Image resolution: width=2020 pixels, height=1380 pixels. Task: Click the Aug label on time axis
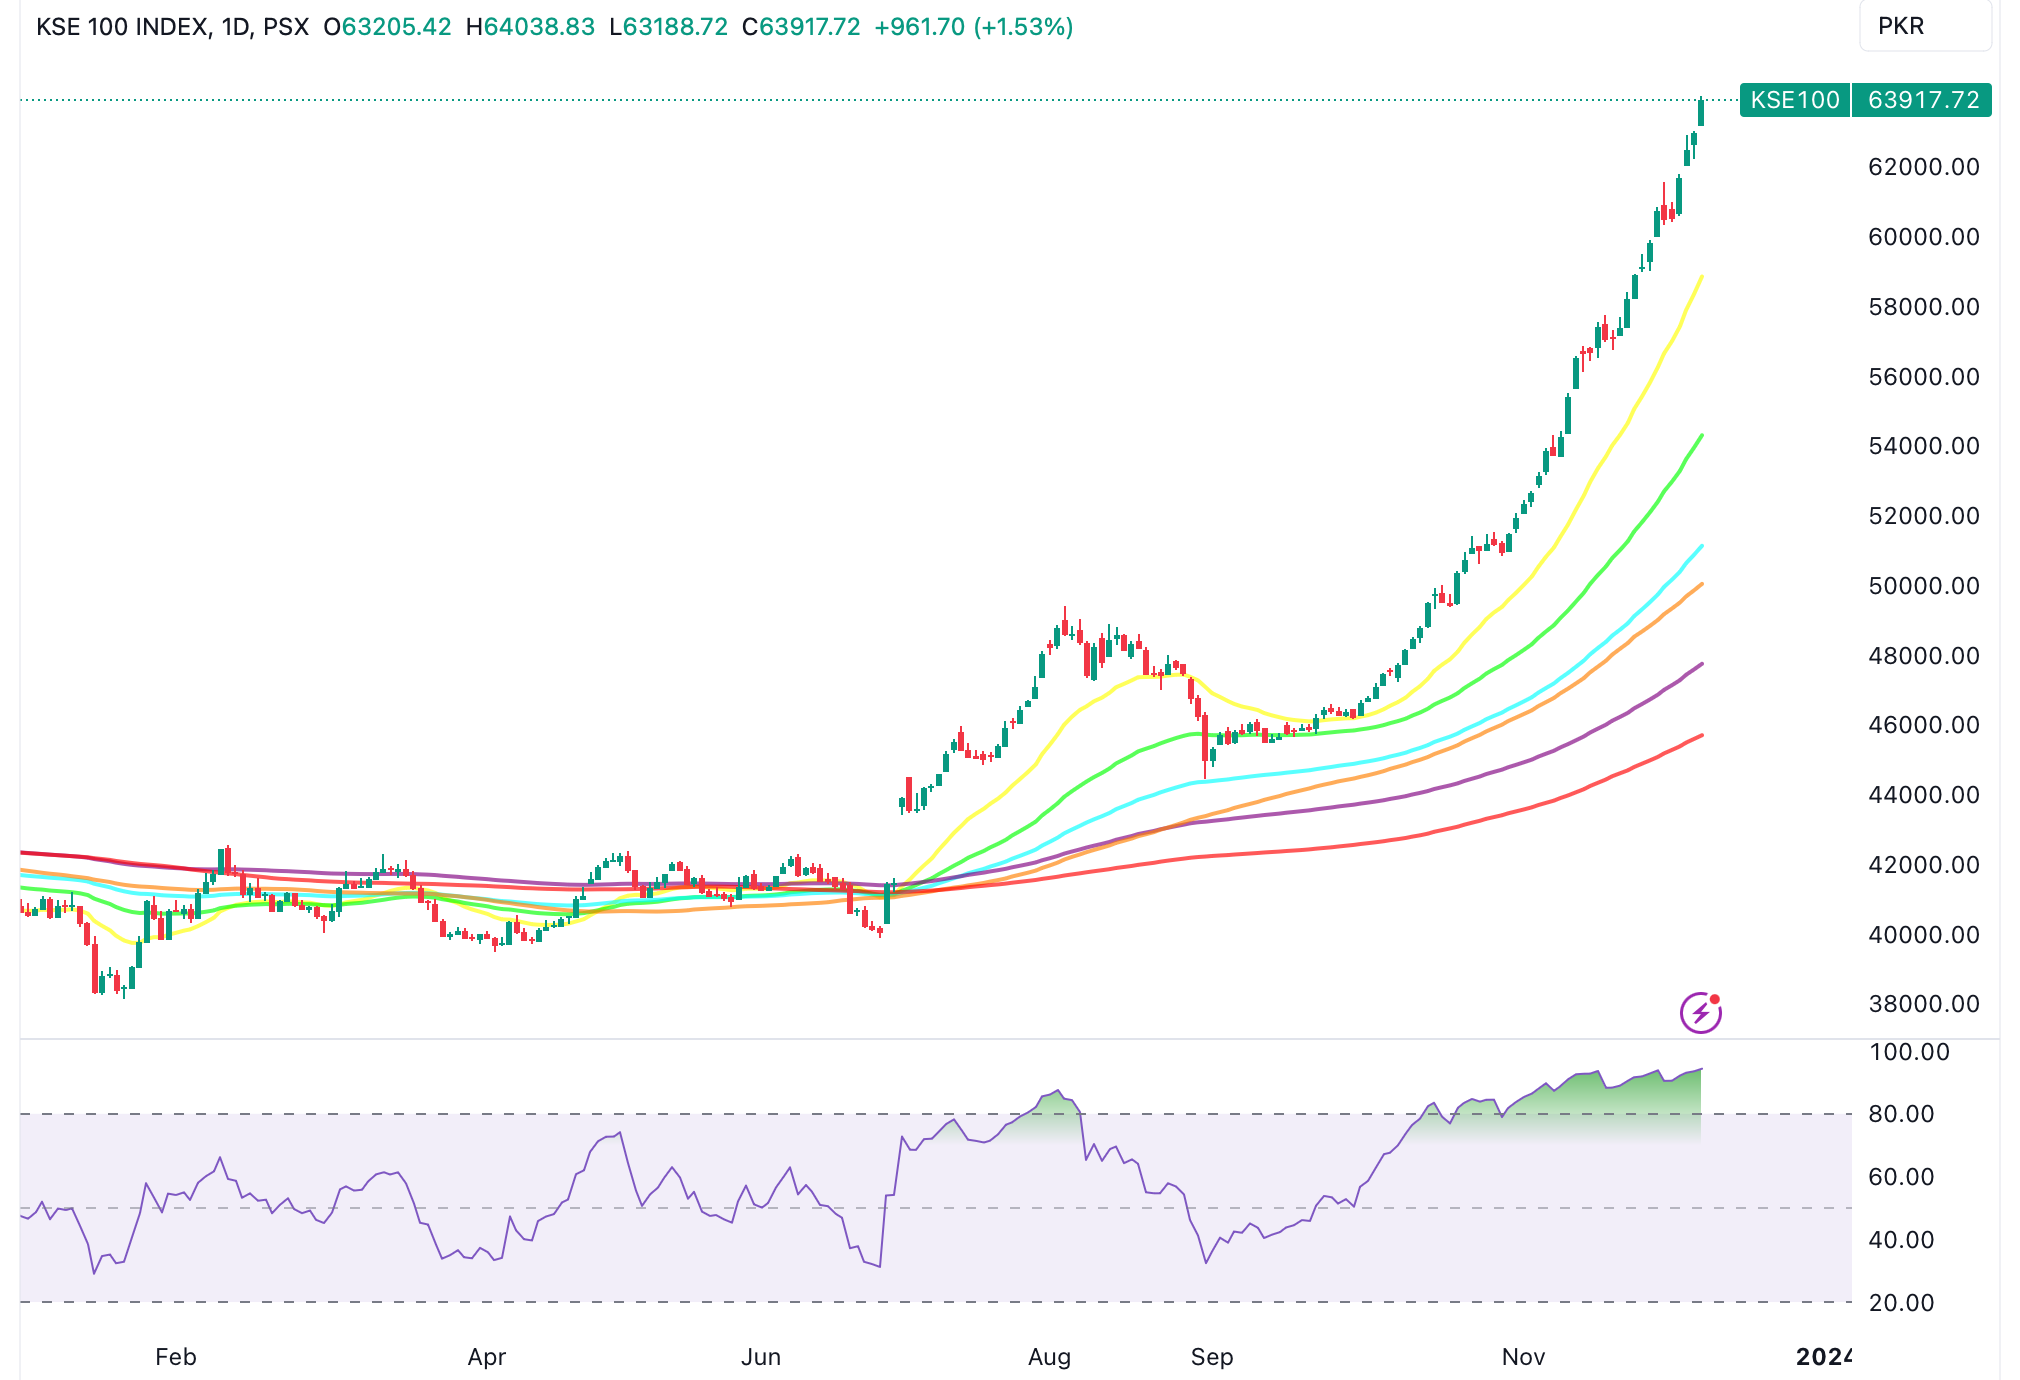(1049, 1357)
